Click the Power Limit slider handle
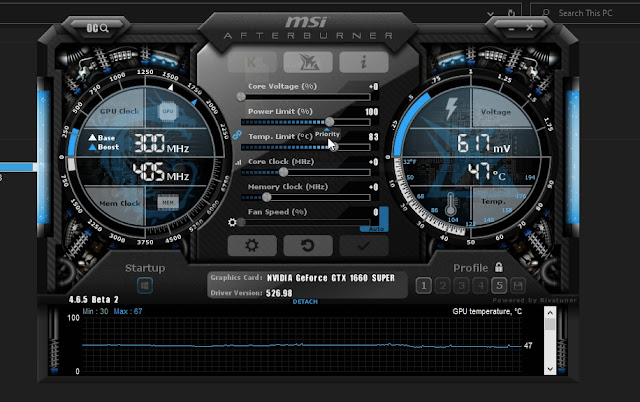This screenshot has width=640, height=402. tap(329, 122)
